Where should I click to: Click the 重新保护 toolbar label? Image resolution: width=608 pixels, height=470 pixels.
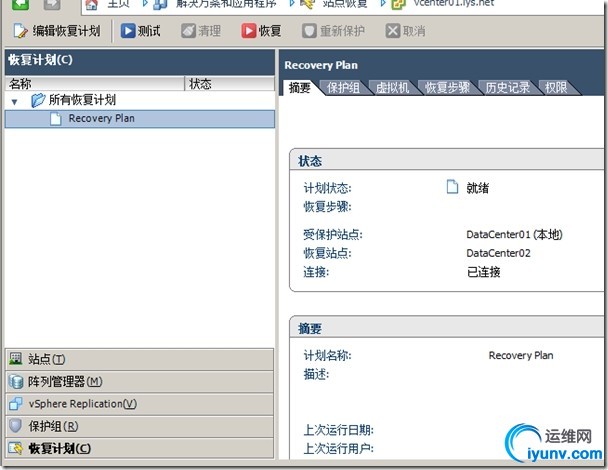tap(342, 31)
